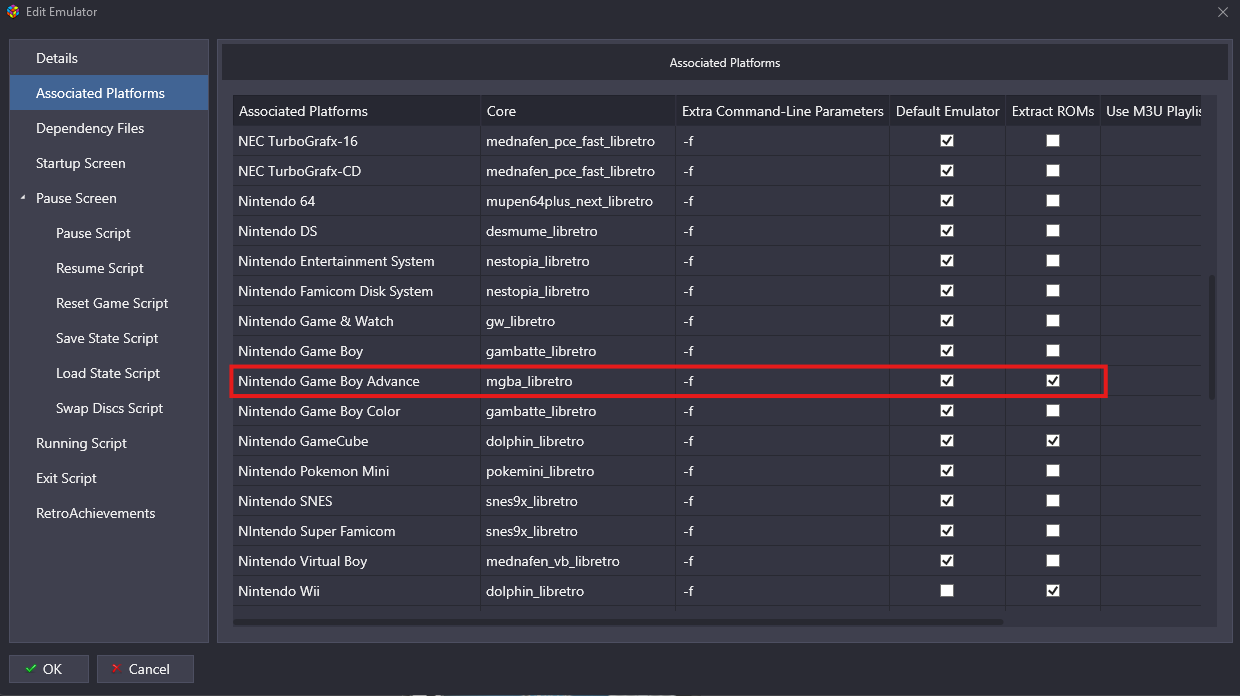Collapse the Pause Screen tree arrow
The image size is (1240, 696).
pyautogui.click(x=22, y=198)
